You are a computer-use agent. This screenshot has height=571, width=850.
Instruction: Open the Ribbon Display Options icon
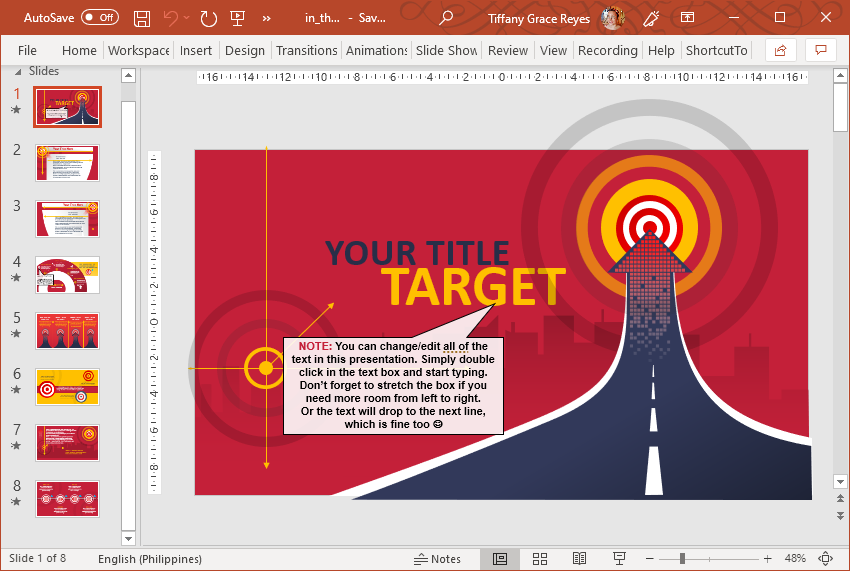pyautogui.click(x=687, y=18)
